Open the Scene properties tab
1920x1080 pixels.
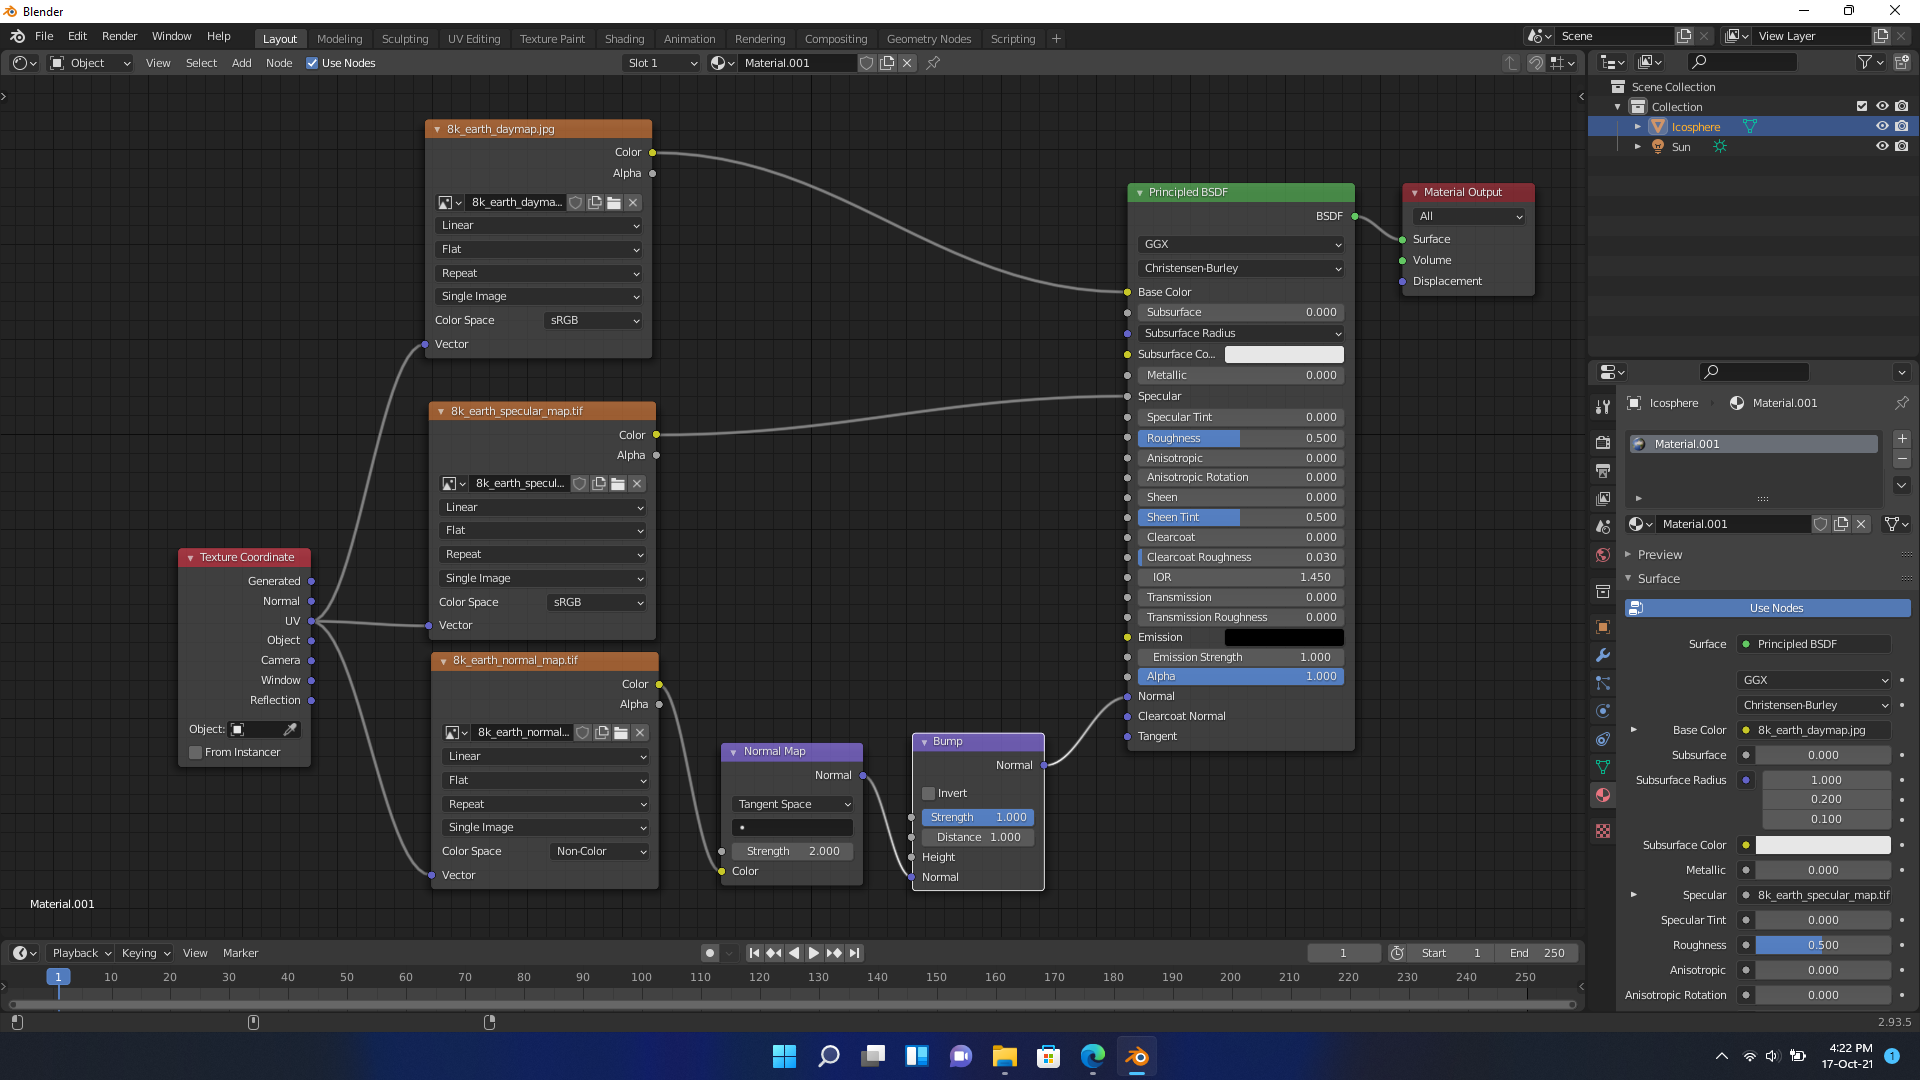click(x=1603, y=527)
